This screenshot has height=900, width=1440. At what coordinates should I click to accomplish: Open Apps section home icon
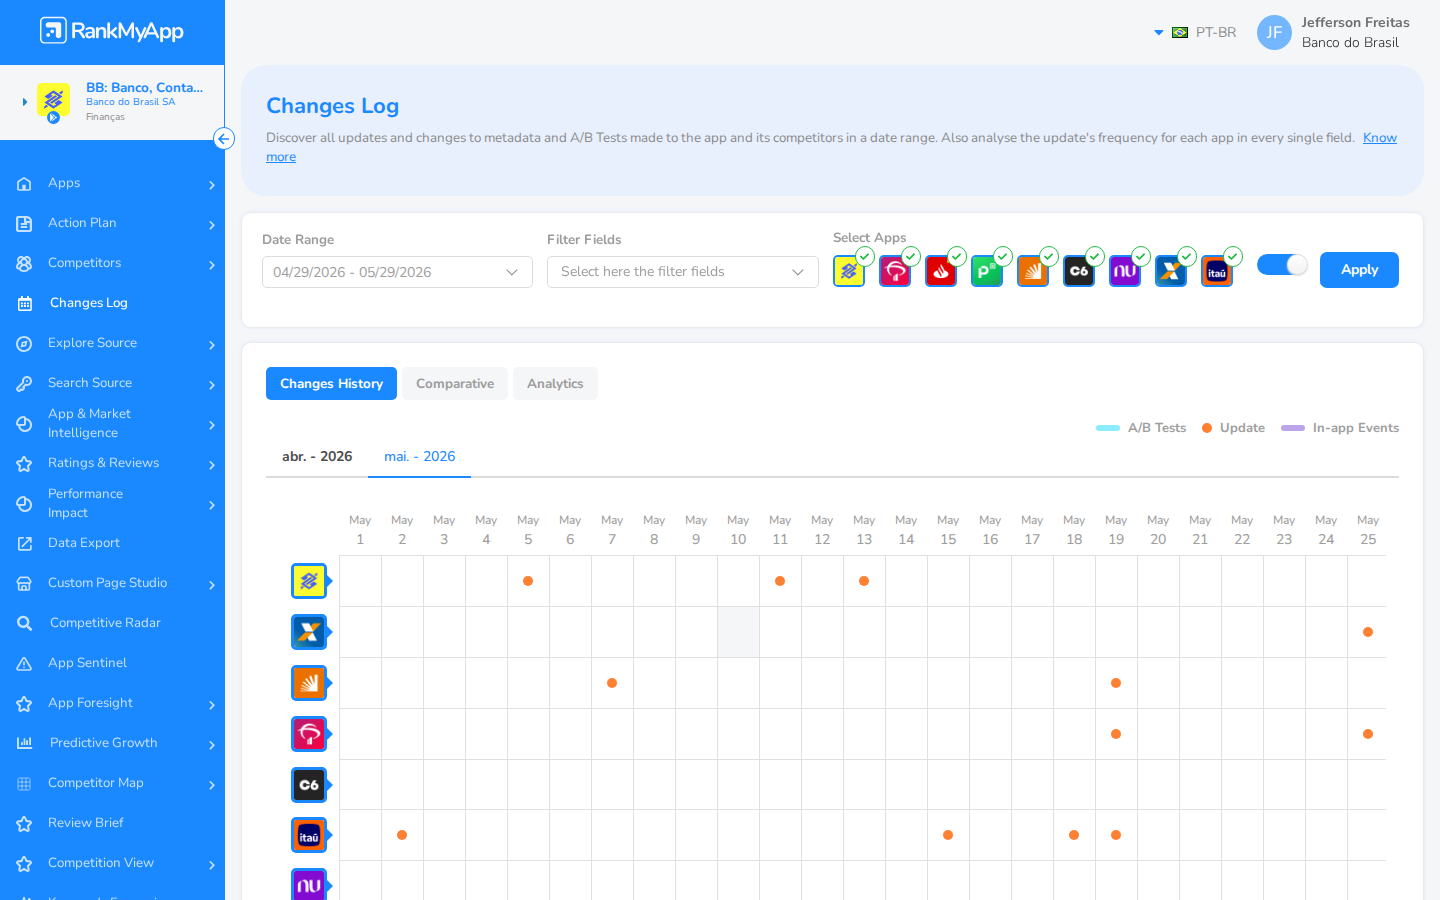[x=24, y=184]
